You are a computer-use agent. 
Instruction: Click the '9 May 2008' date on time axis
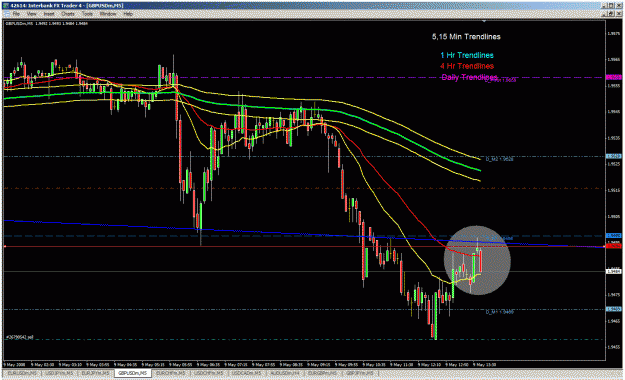(14, 364)
